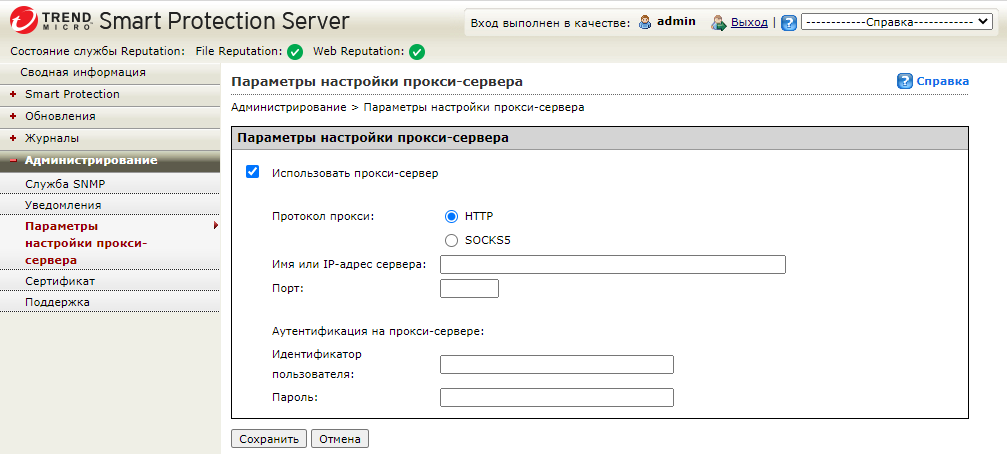This screenshot has height=454, width=1007.
Task: Click the logout person icon
Action: click(717, 22)
